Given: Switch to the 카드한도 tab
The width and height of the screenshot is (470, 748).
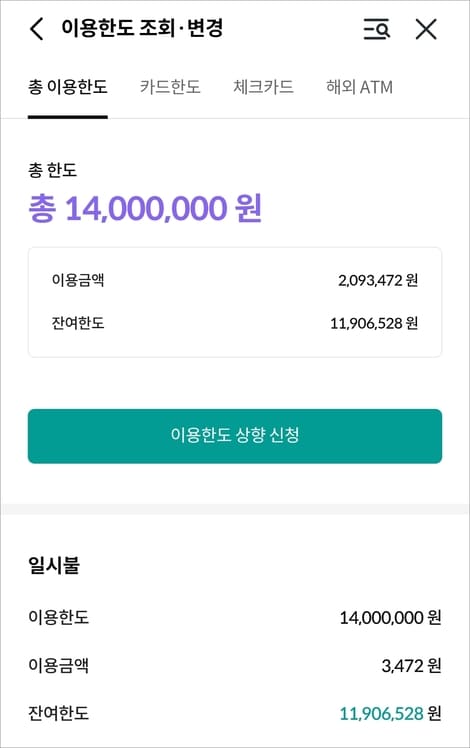Looking at the screenshot, I should [170, 87].
